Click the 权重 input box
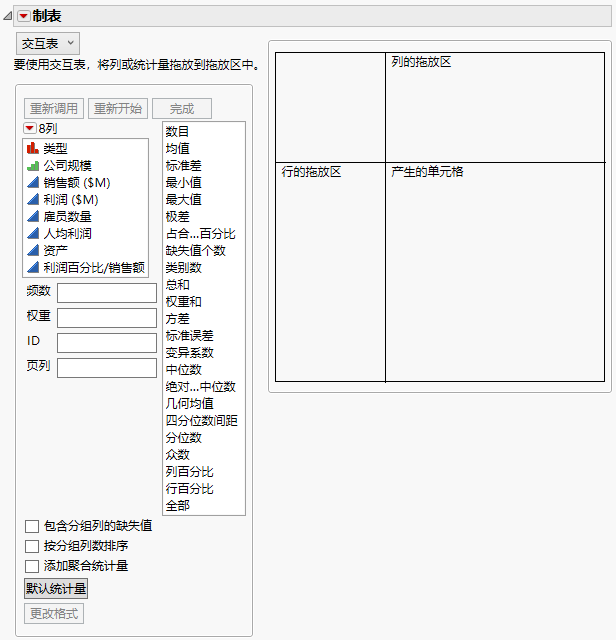Screen dimensions: 616x640 point(107,318)
